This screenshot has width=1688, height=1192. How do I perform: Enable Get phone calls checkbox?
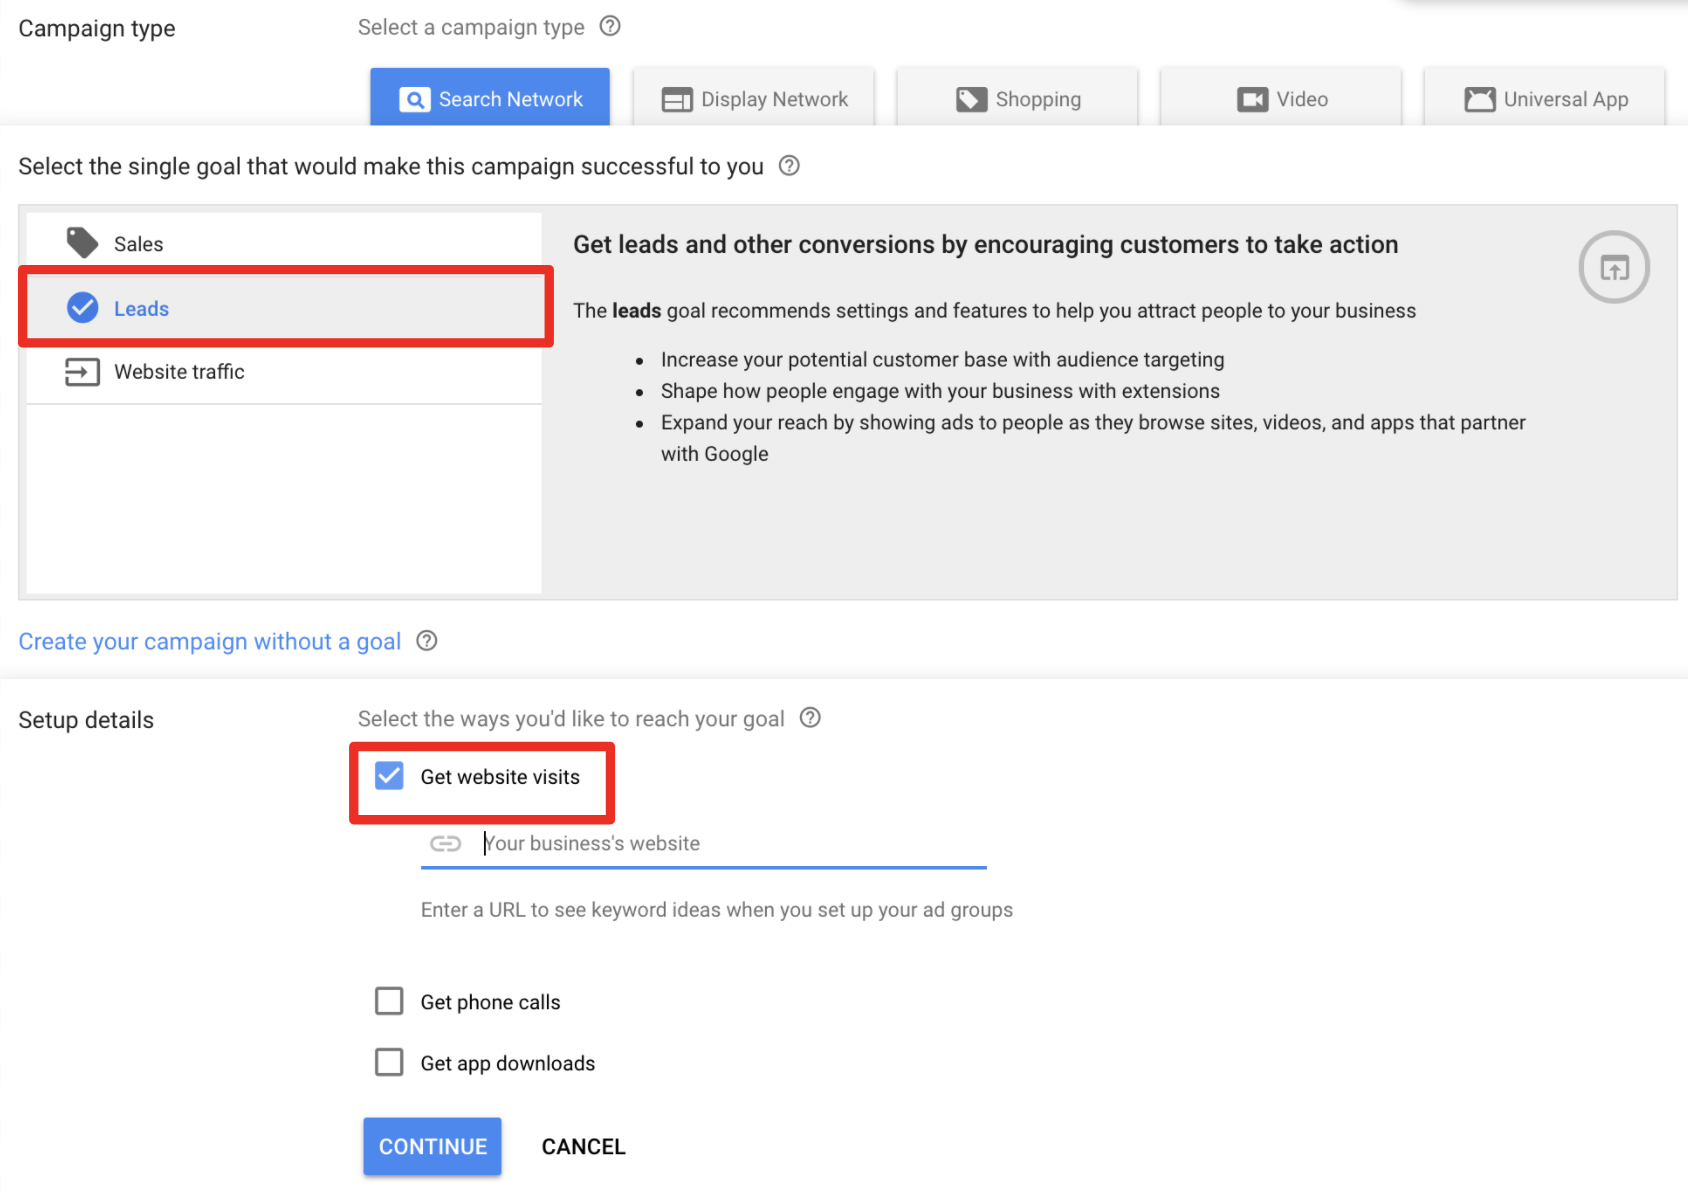pos(389,1001)
